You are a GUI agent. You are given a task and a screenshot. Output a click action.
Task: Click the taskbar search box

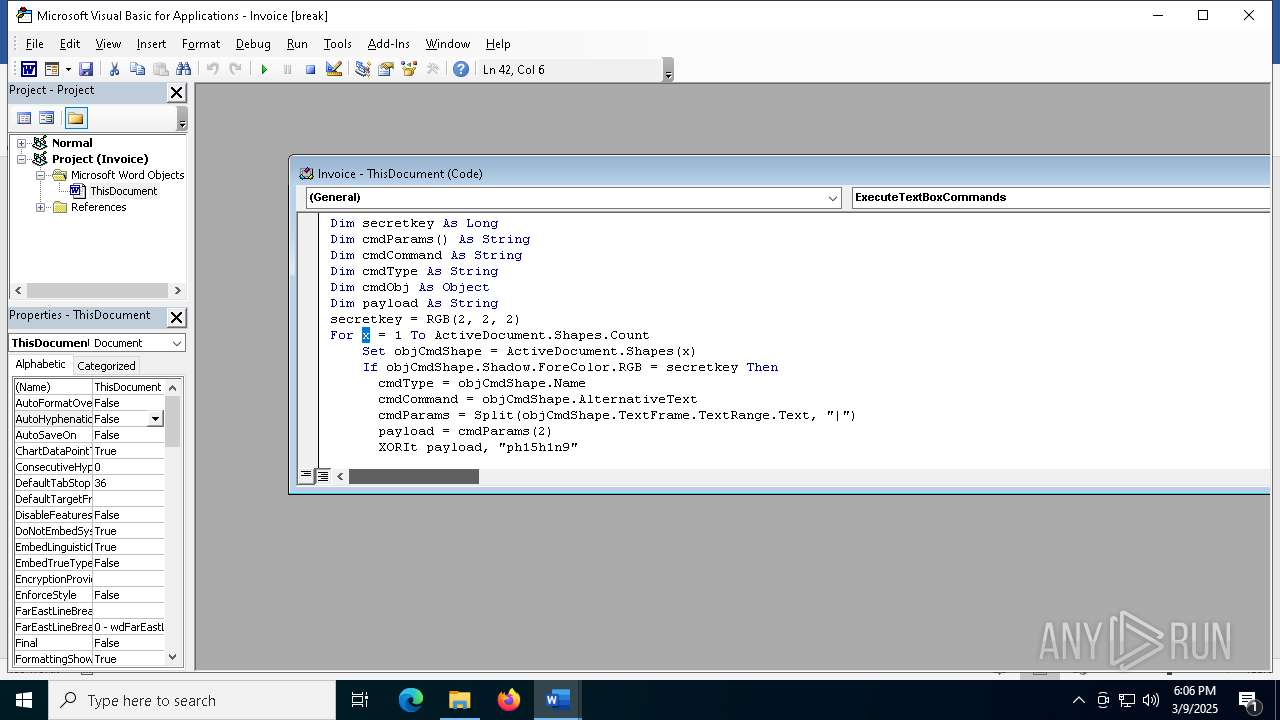pos(192,700)
